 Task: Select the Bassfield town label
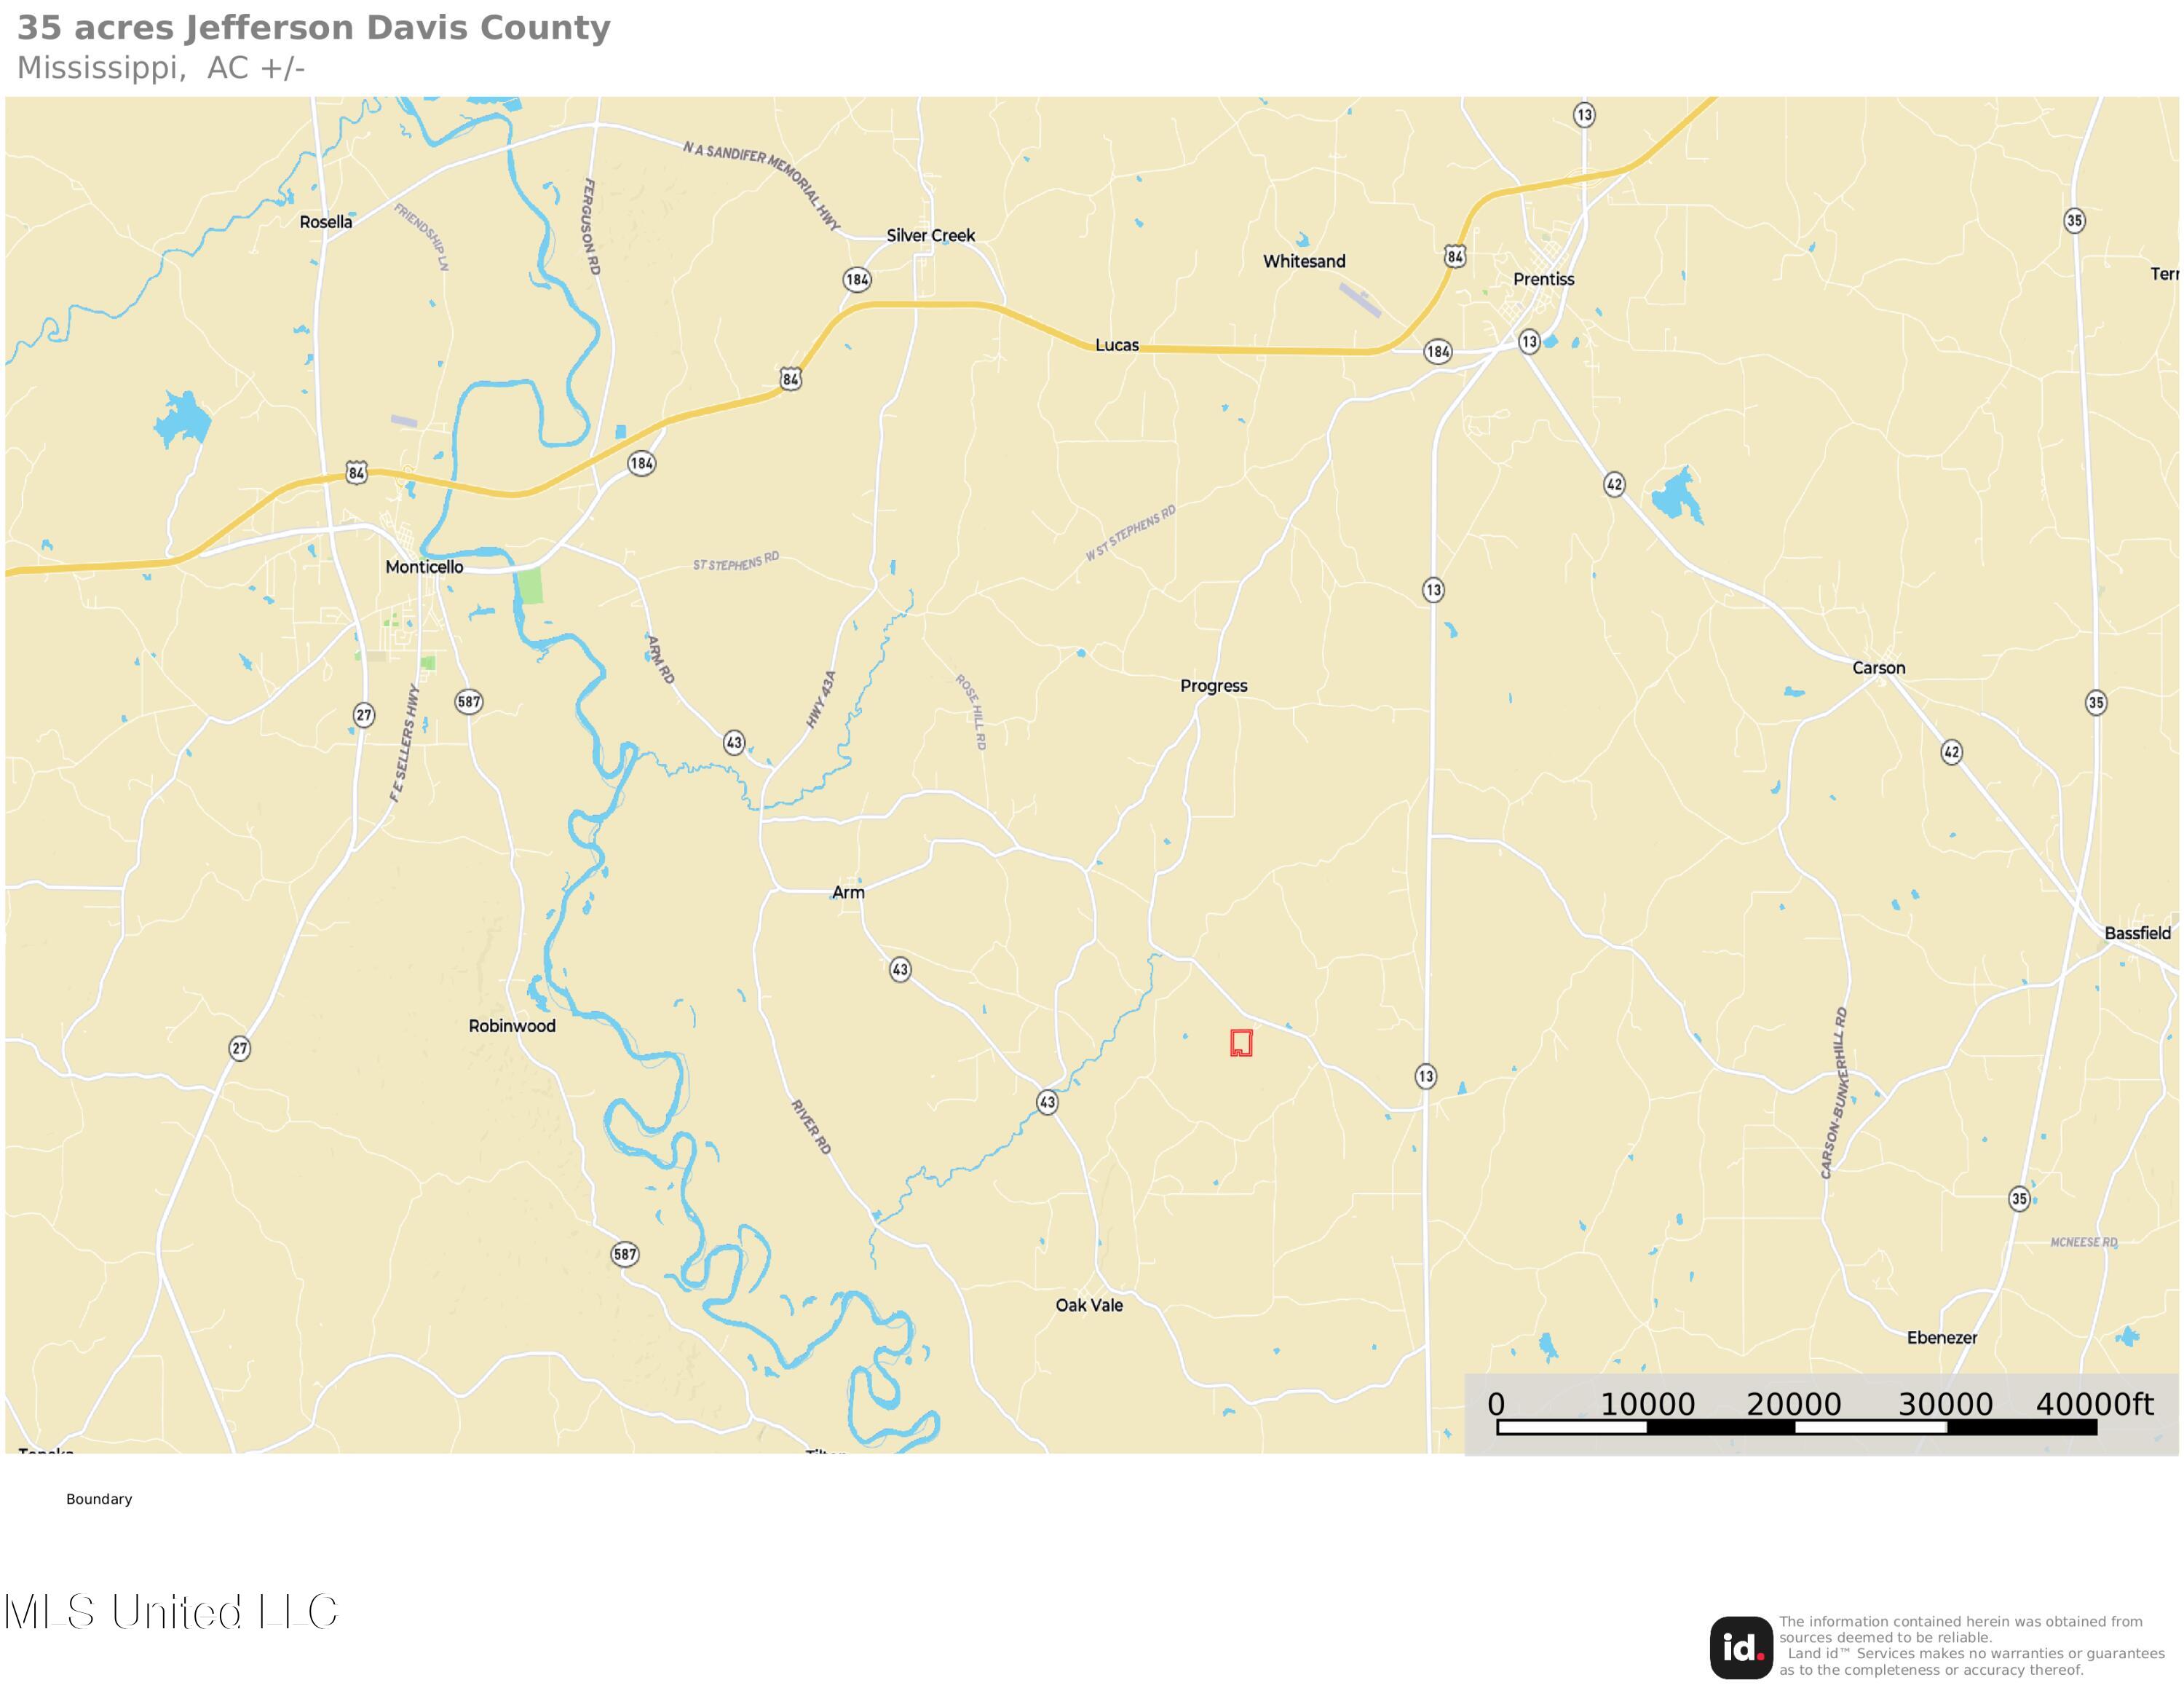[2137, 933]
